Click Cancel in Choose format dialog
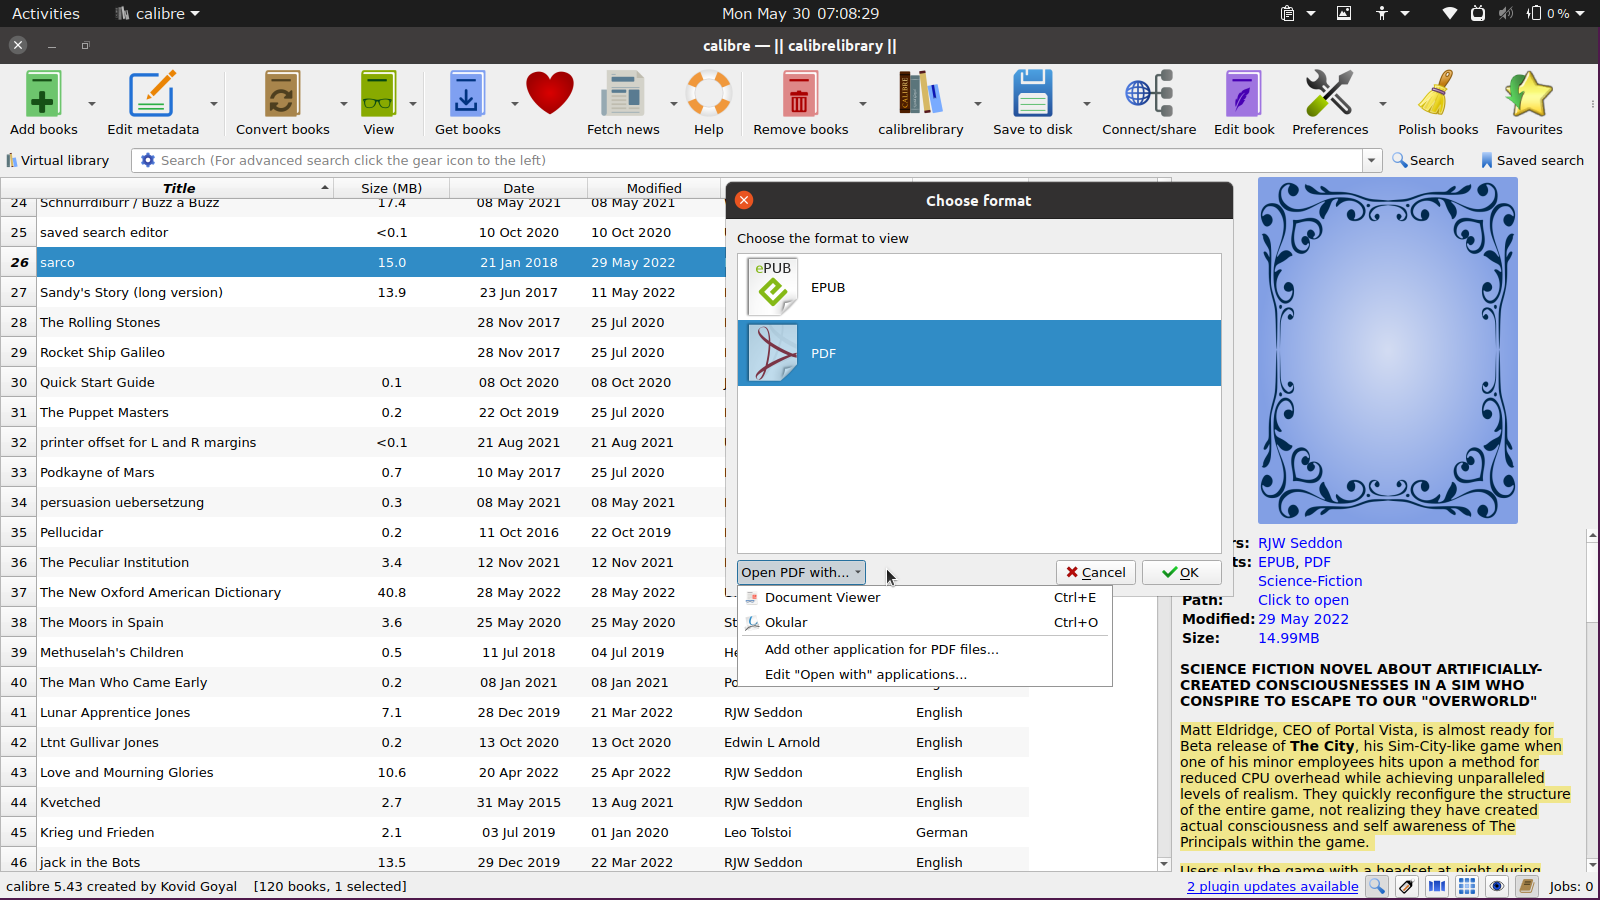The height and width of the screenshot is (900, 1600). [x=1095, y=572]
